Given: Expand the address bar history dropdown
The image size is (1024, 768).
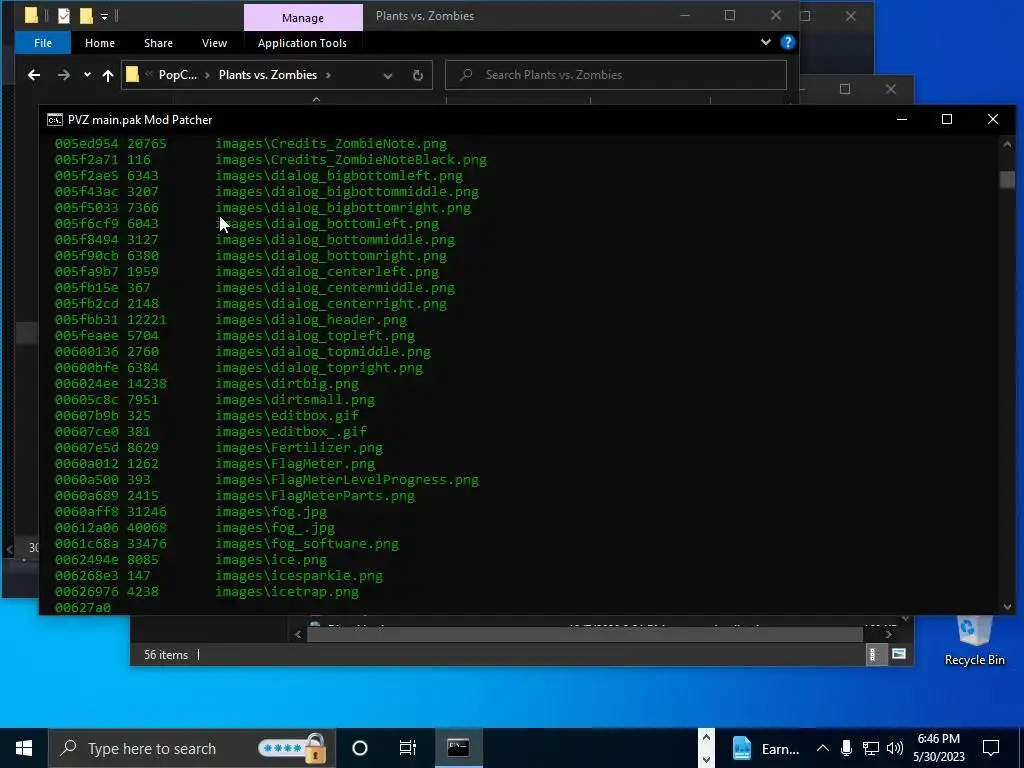Looking at the screenshot, I should pyautogui.click(x=388, y=76).
